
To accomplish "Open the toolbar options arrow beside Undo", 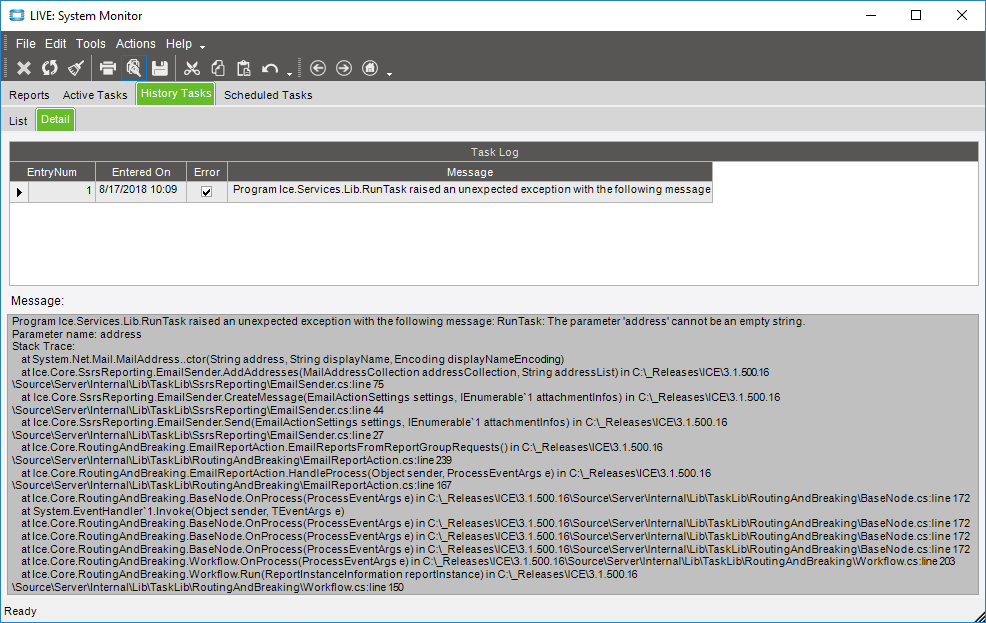I will [289, 74].
